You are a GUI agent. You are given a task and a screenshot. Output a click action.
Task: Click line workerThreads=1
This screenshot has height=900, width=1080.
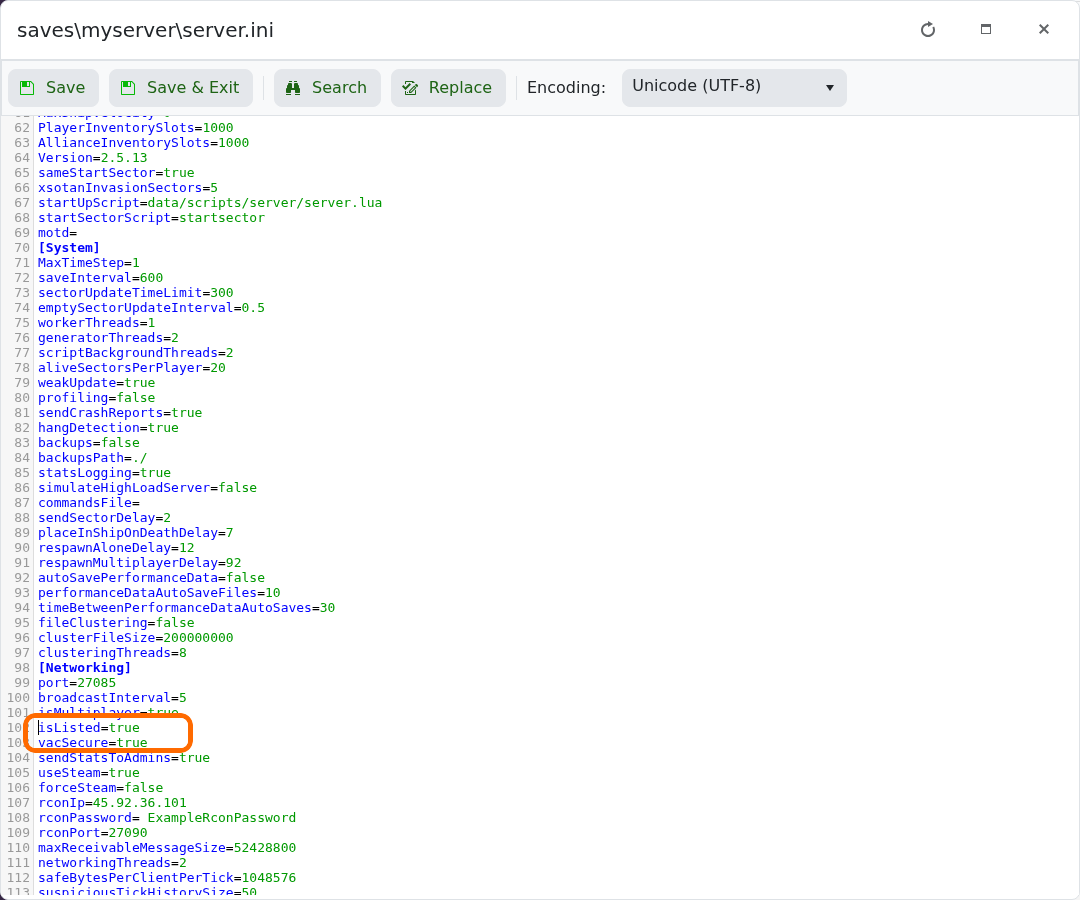point(96,323)
